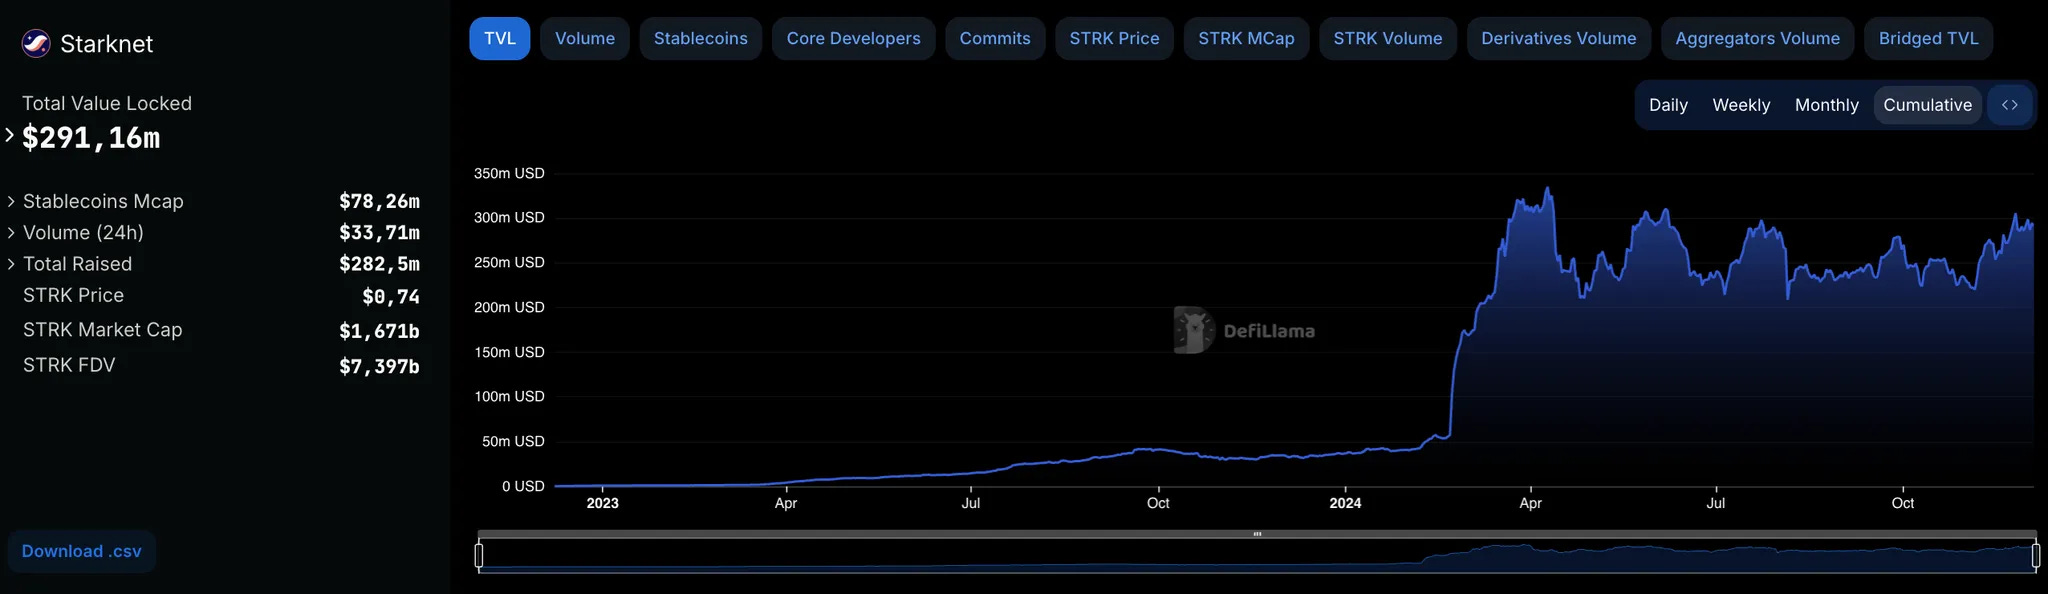The image size is (2048, 594).
Task: Toggle STRK Volume on the chart
Action: tap(1388, 39)
